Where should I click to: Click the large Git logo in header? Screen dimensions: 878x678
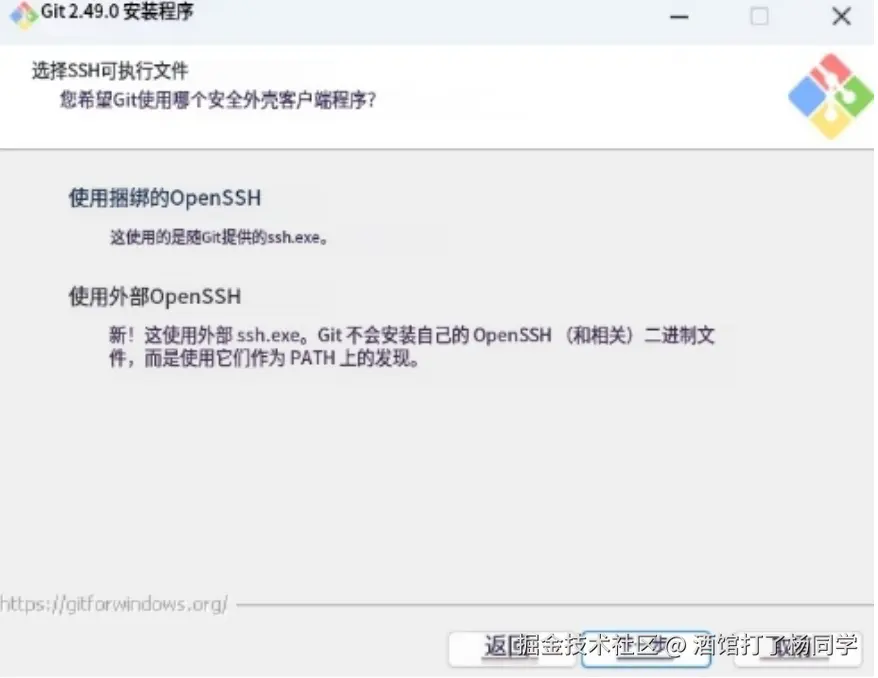[x=831, y=96]
